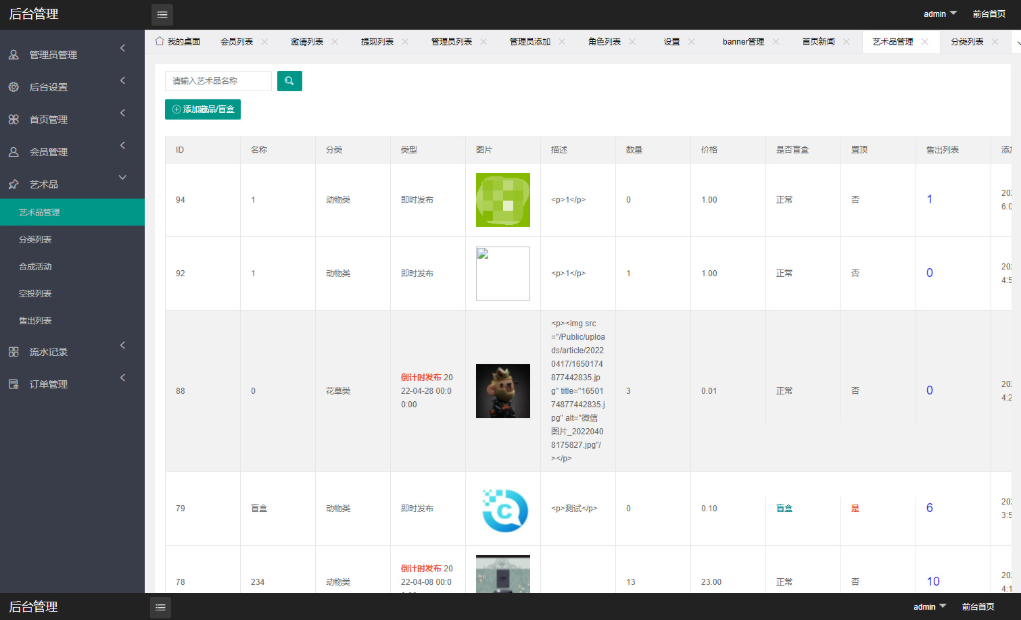Focus the artwork name search input
This screenshot has height=620, width=1021.
[x=218, y=81]
